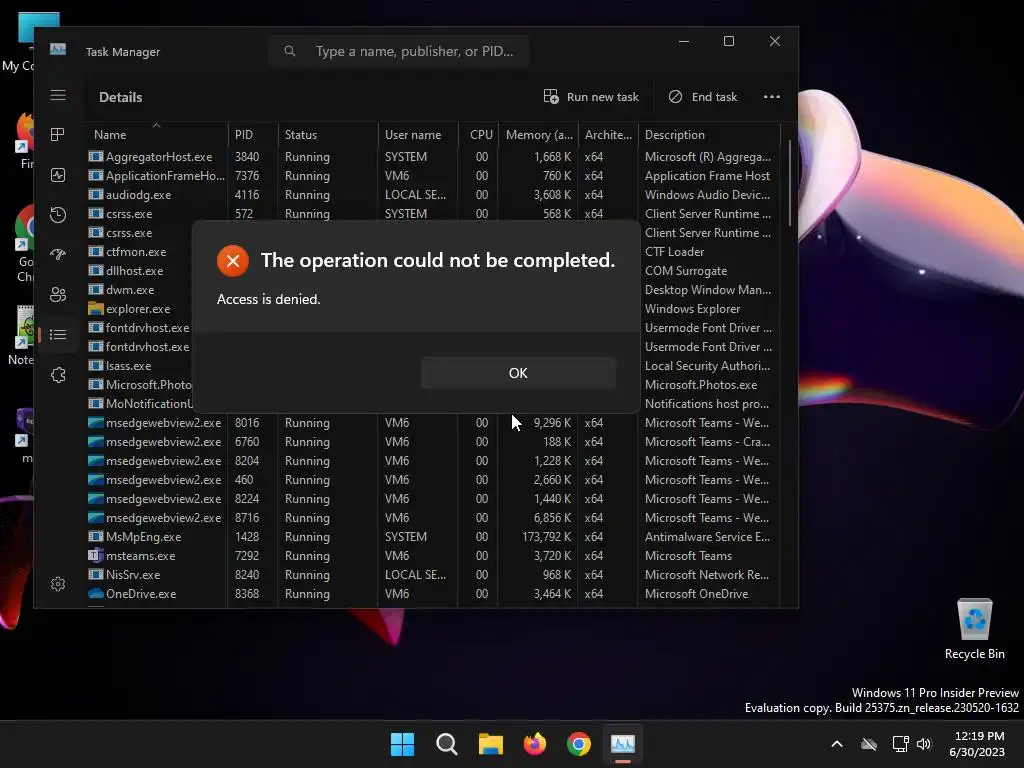
Task: Select the lsass.exe process
Action: coord(128,366)
